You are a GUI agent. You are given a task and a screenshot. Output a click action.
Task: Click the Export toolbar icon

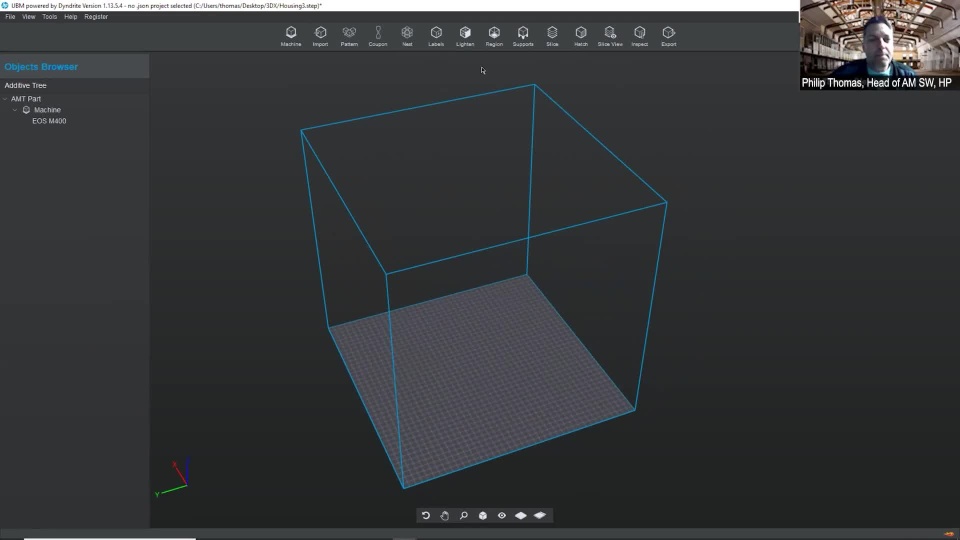click(x=669, y=36)
